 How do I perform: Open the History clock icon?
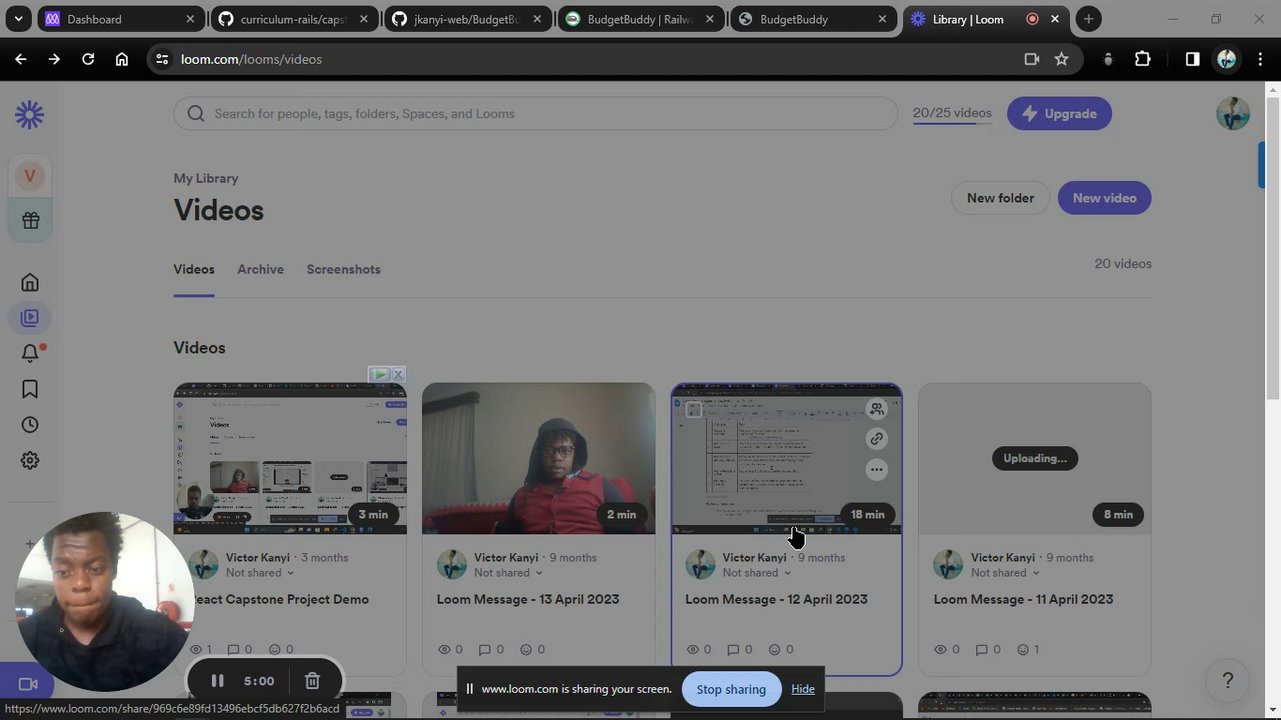30,425
